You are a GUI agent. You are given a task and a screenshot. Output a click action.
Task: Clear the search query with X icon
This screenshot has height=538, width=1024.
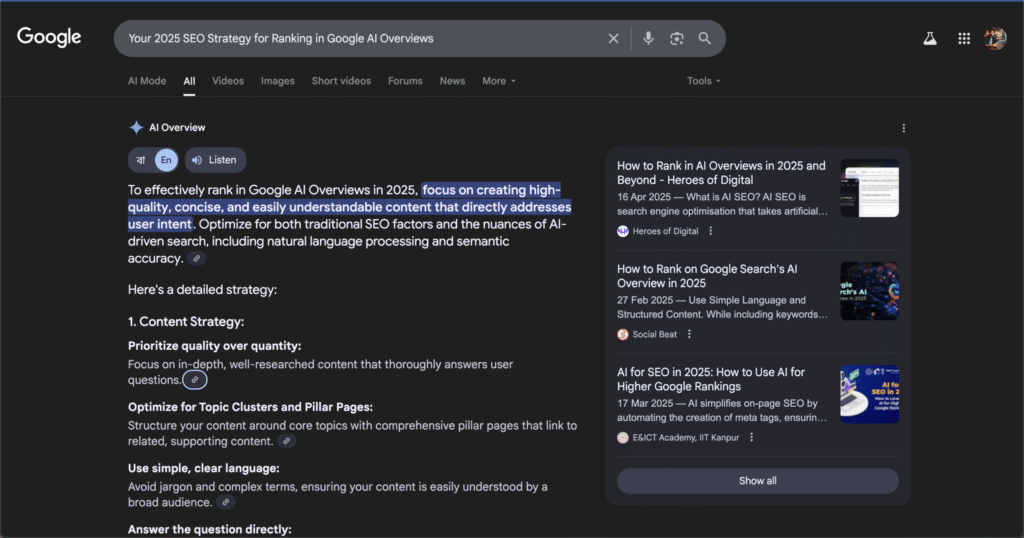coord(613,39)
